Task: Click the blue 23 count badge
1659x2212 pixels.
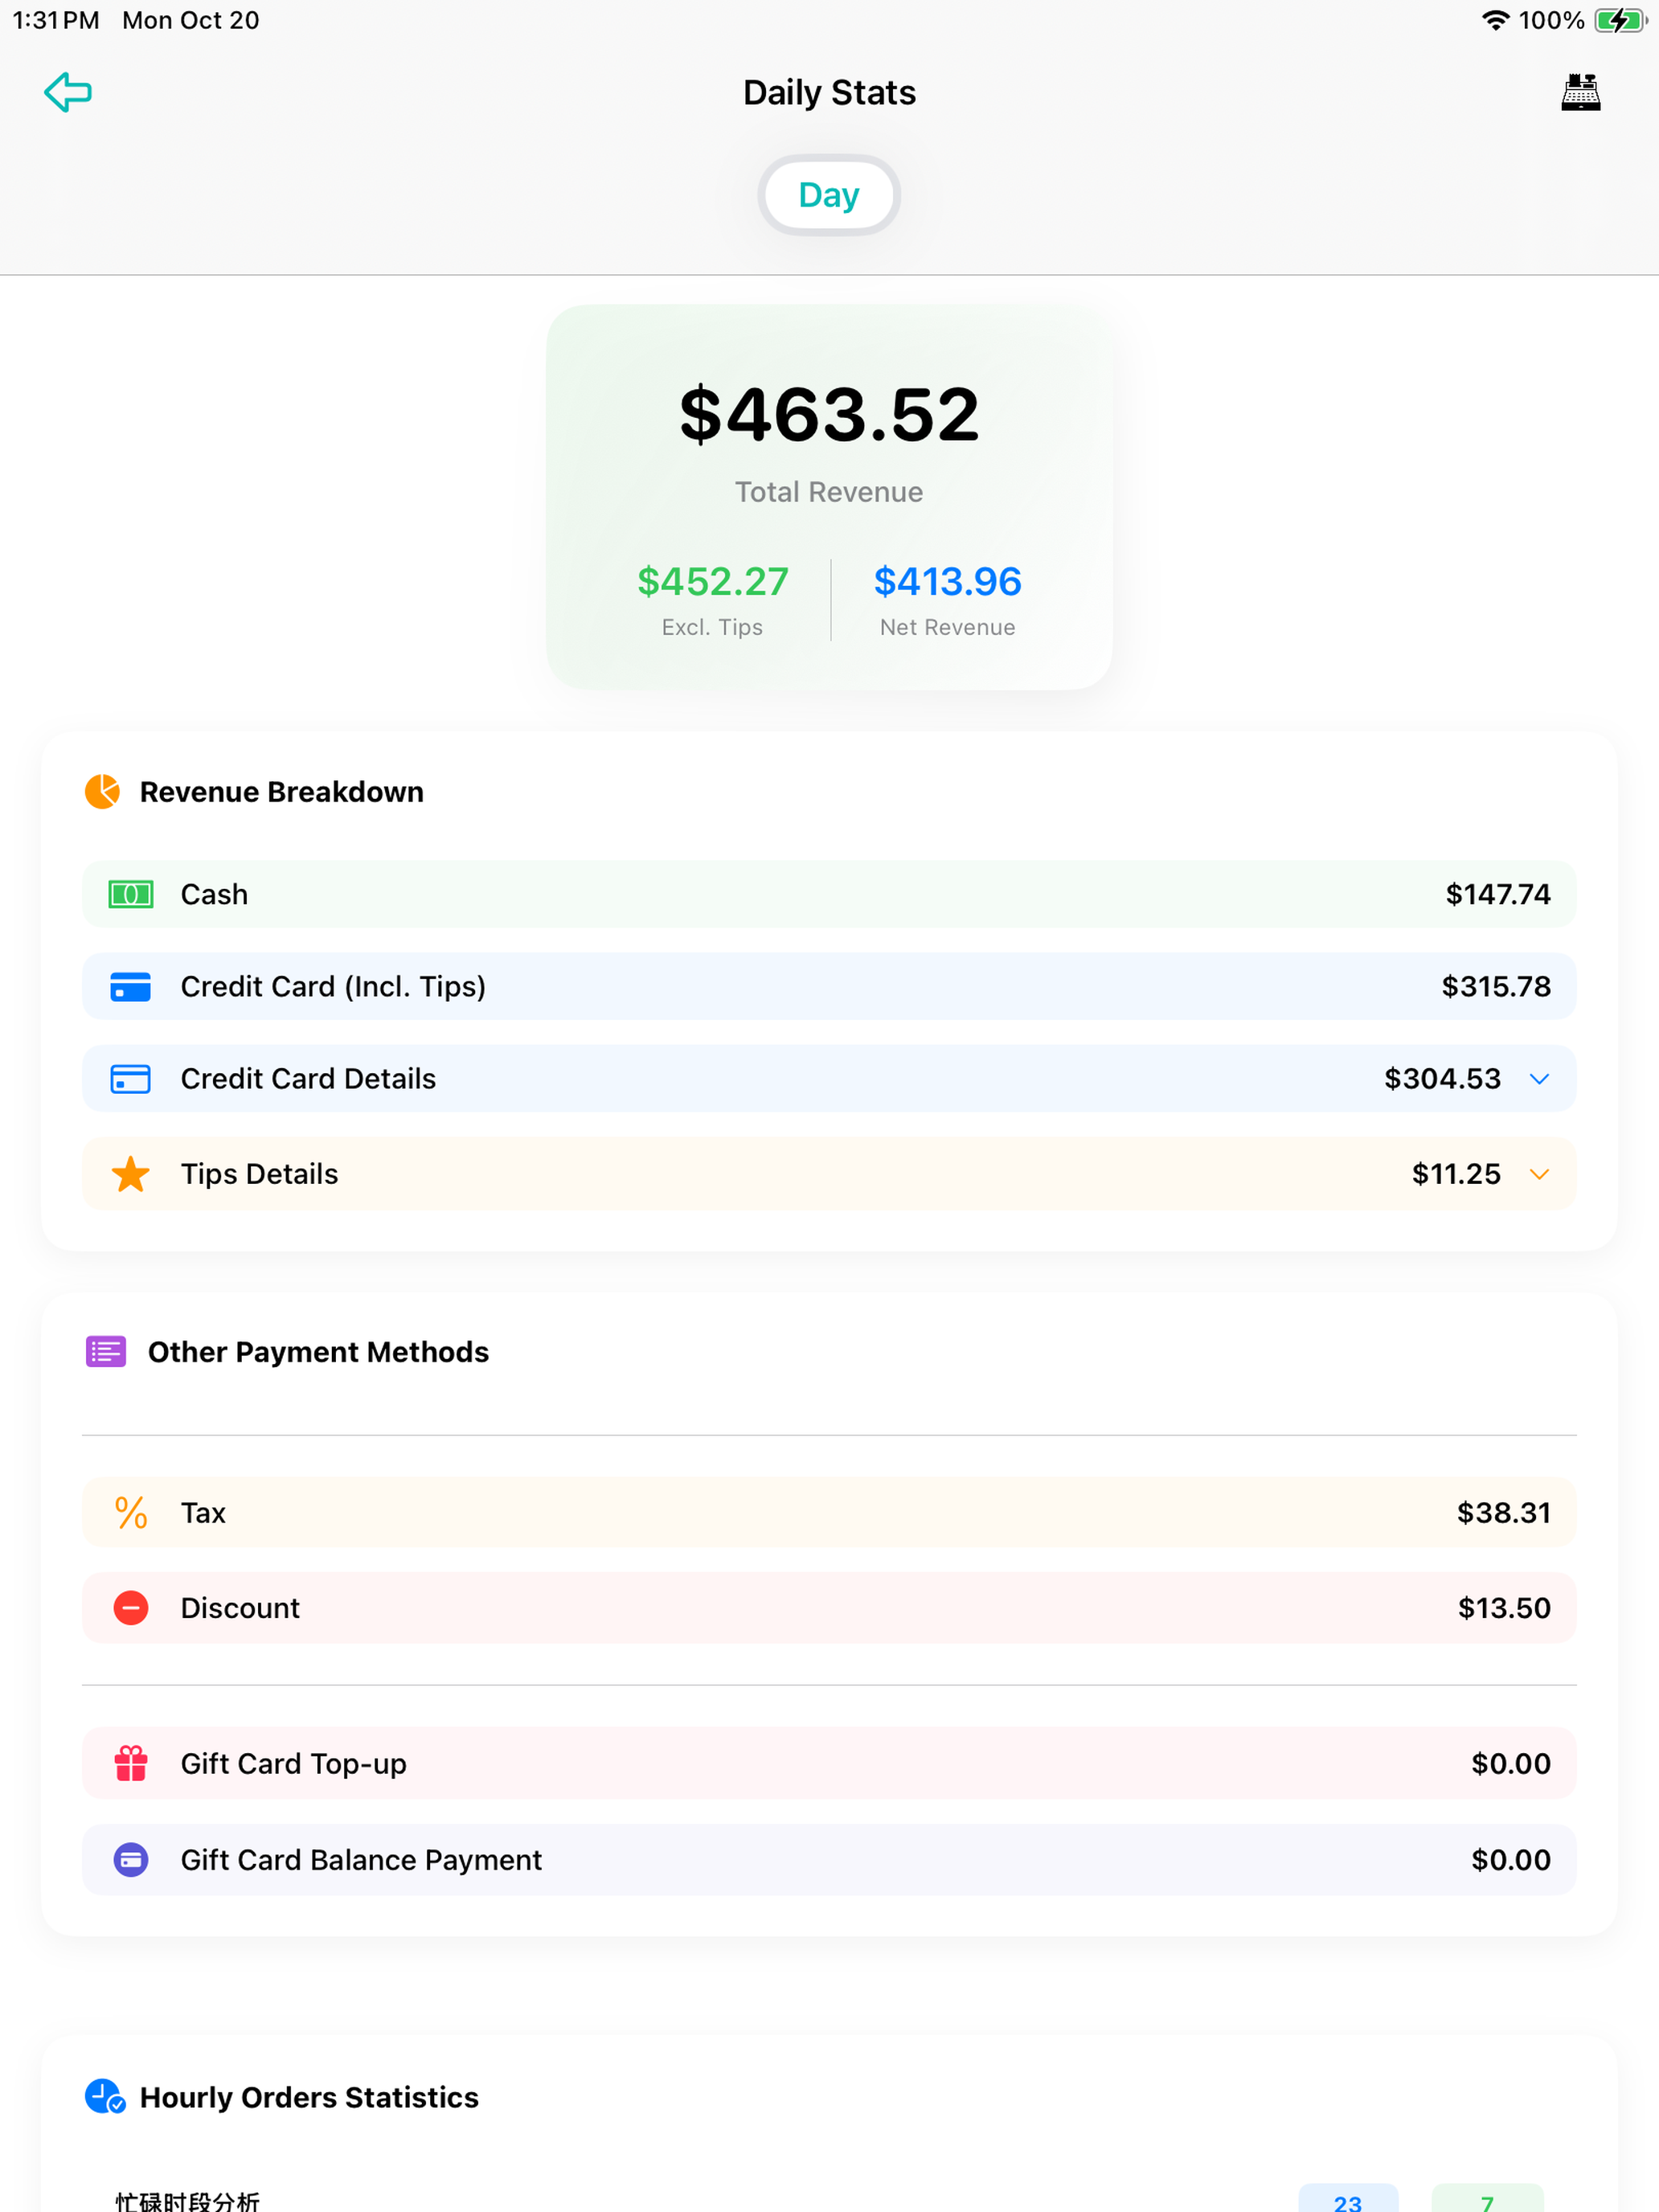Action: [x=1348, y=2200]
